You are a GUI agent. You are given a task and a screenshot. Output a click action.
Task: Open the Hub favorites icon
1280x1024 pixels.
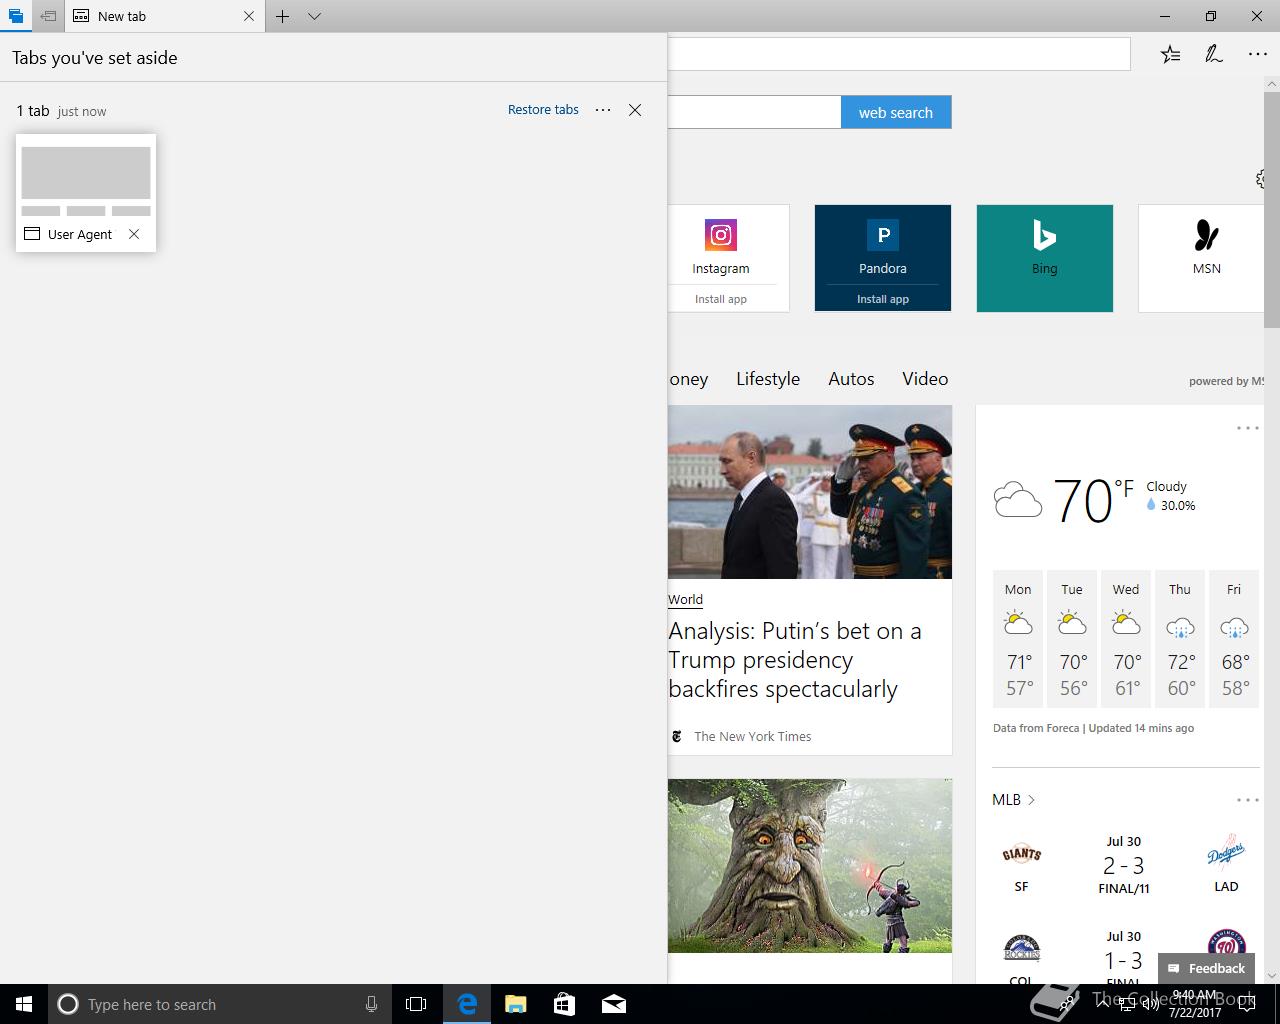tap(1170, 54)
